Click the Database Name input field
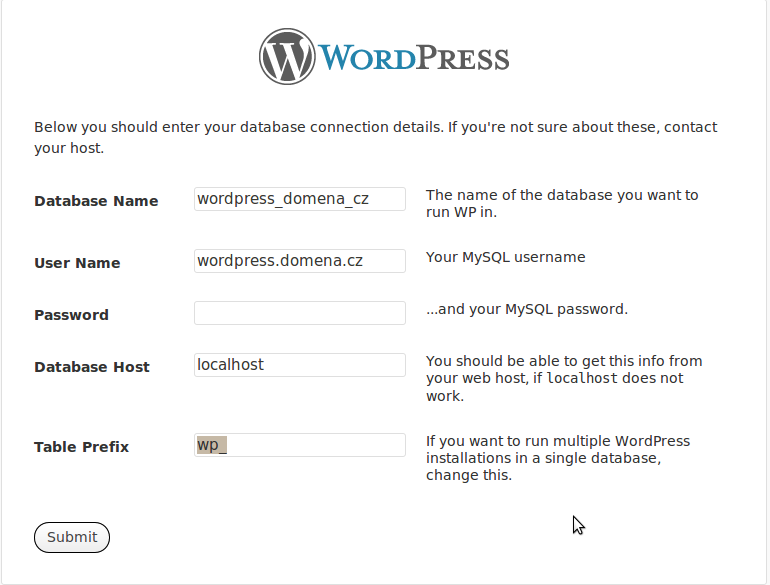Viewport: 770px width, 585px height. [x=300, y=199]
